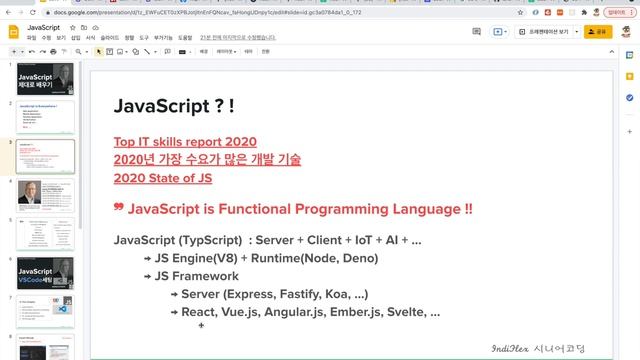This screenshot has width=640, height=360.
Task: Open the Format menu
Action: [x=90, y=38]
